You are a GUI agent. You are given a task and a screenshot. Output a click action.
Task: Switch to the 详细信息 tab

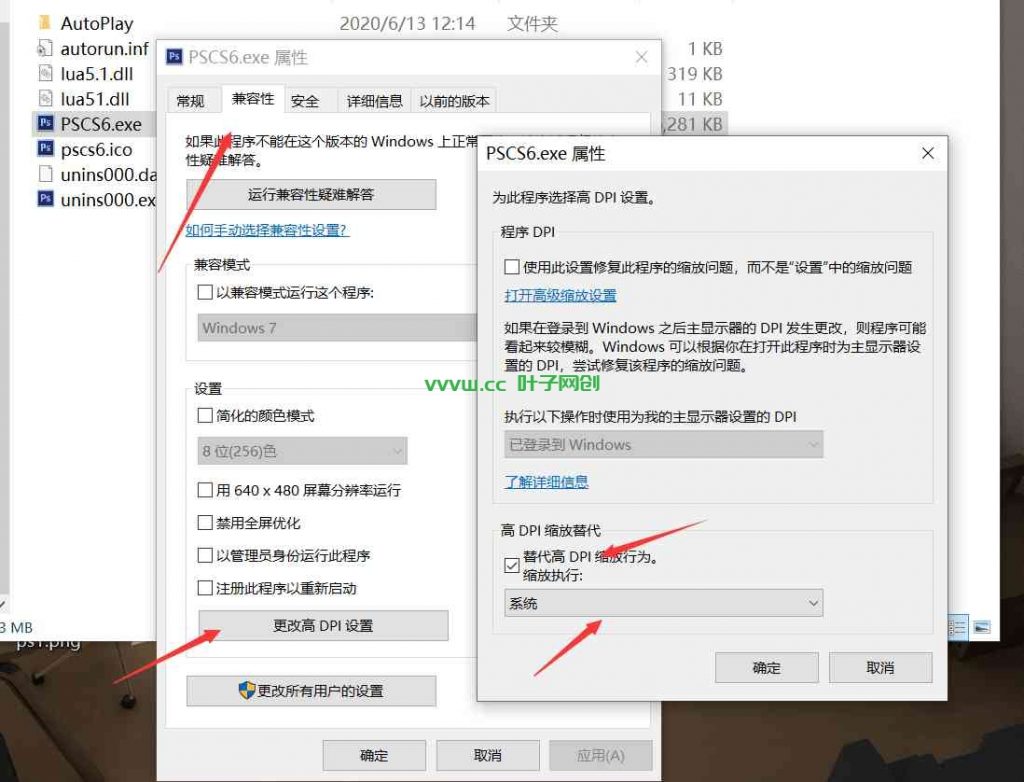374,101
